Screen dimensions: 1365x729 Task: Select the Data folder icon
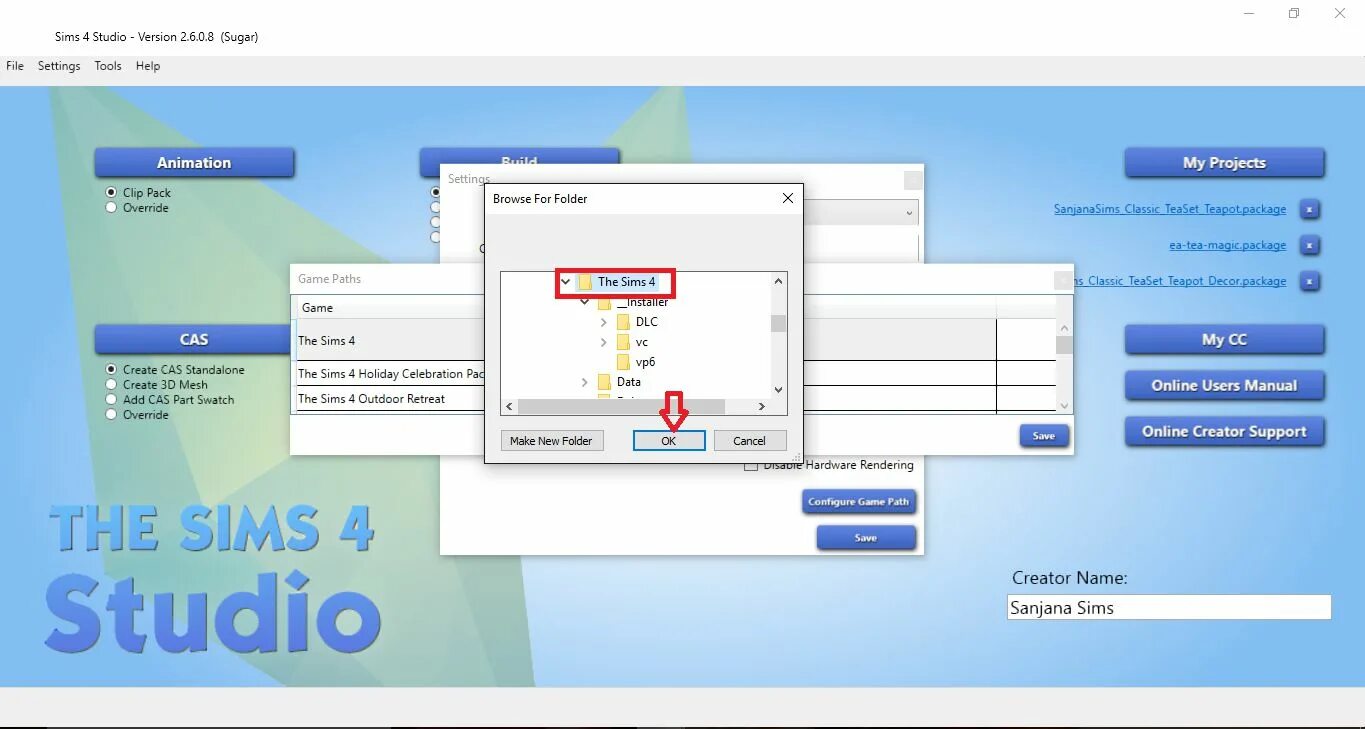click(604, 382)
